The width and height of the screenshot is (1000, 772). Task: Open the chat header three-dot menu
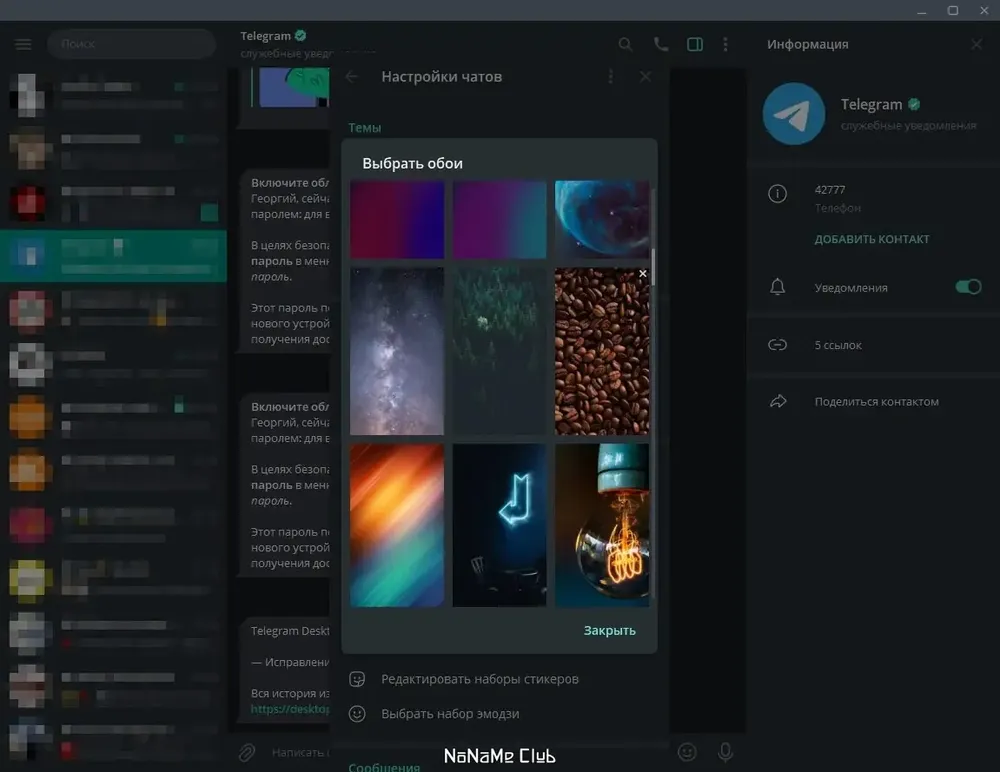click(725, 44)
